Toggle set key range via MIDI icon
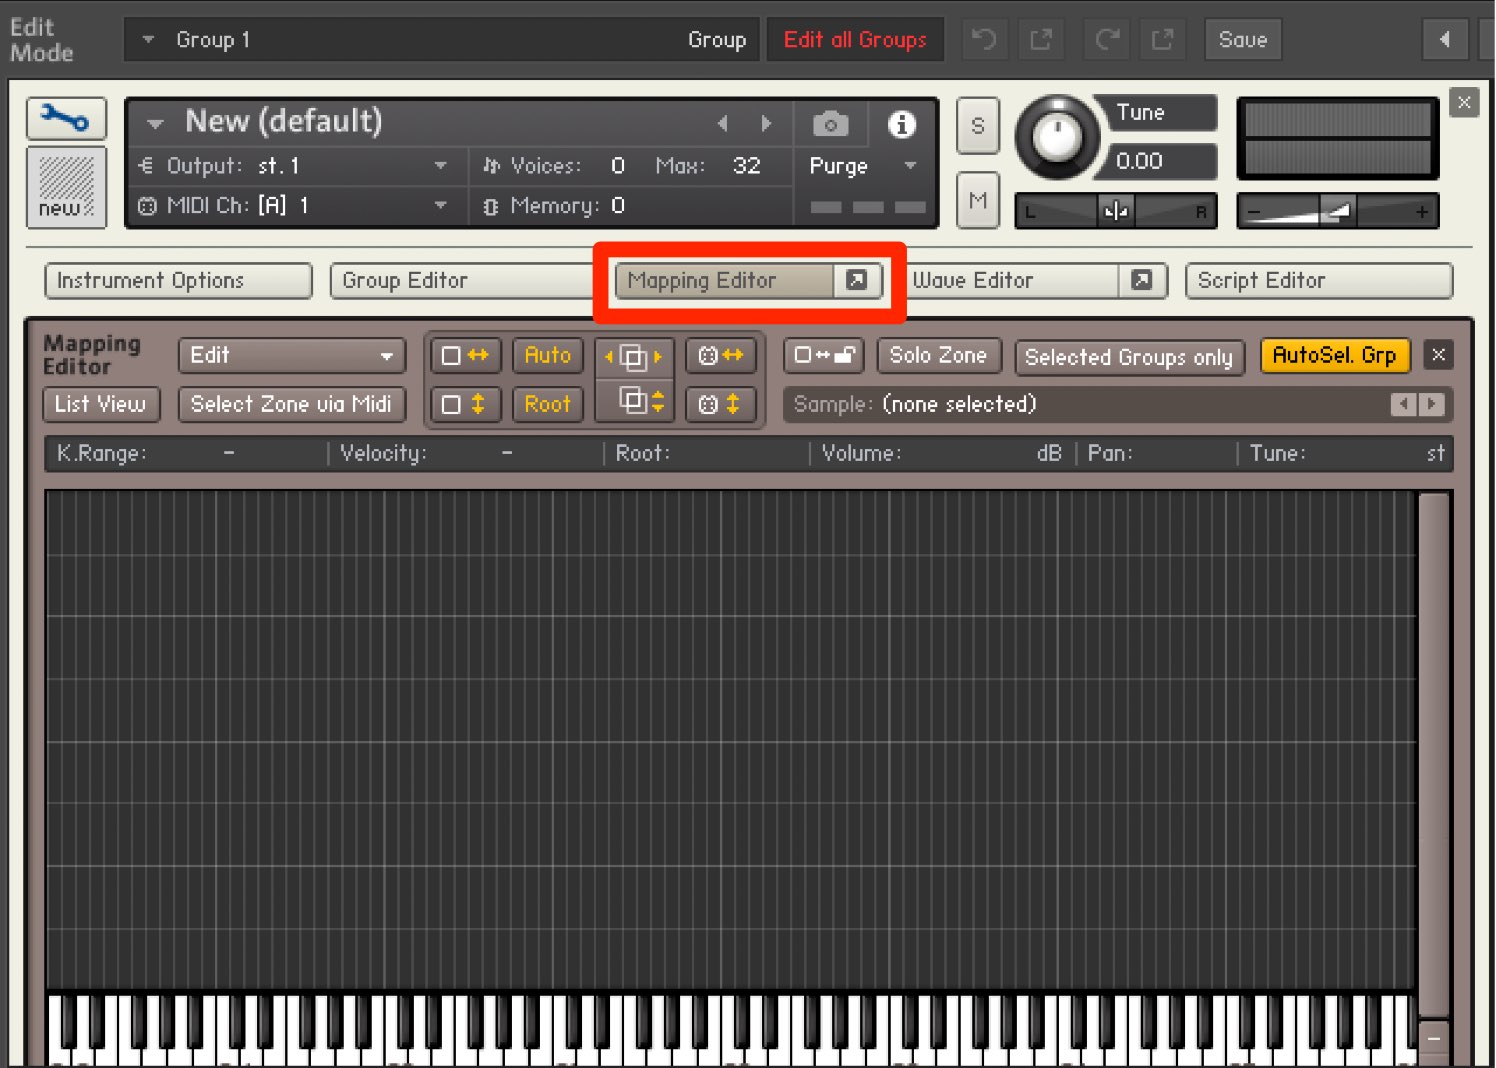The height and width of the screenshot is (1068, 1496). (720, 355)
